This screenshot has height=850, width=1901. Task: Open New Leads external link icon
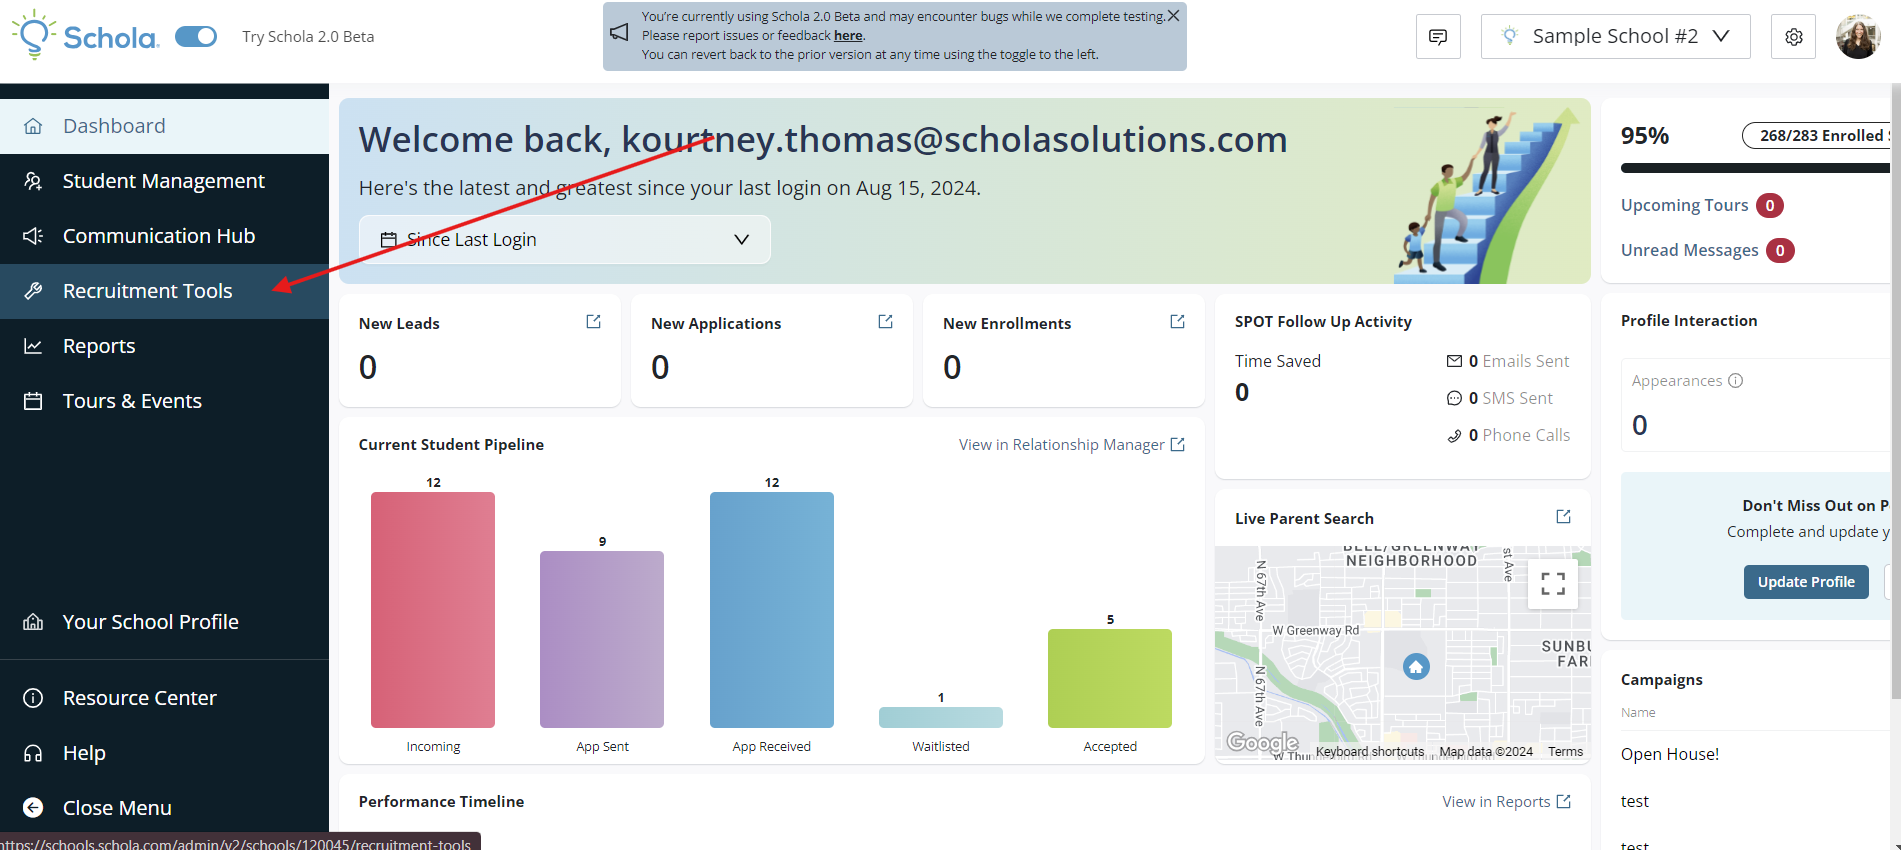[x=593, y=322]
